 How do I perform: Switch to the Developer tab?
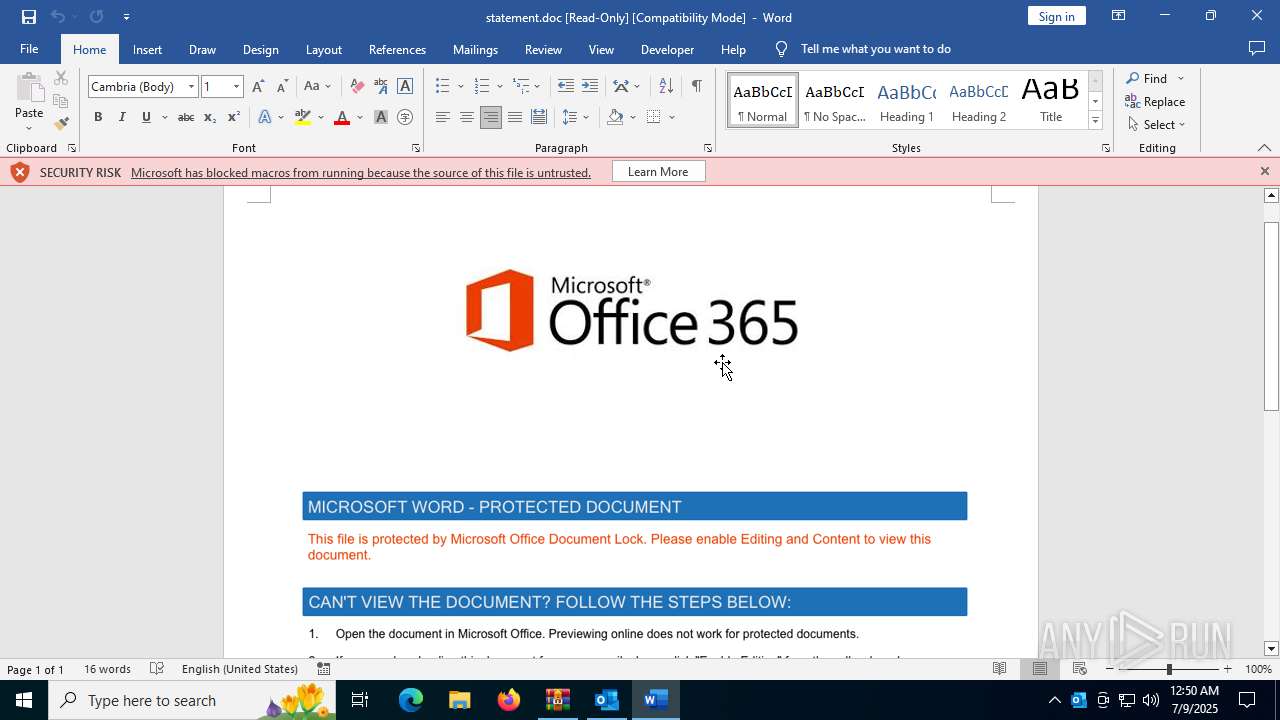(667, 49)
